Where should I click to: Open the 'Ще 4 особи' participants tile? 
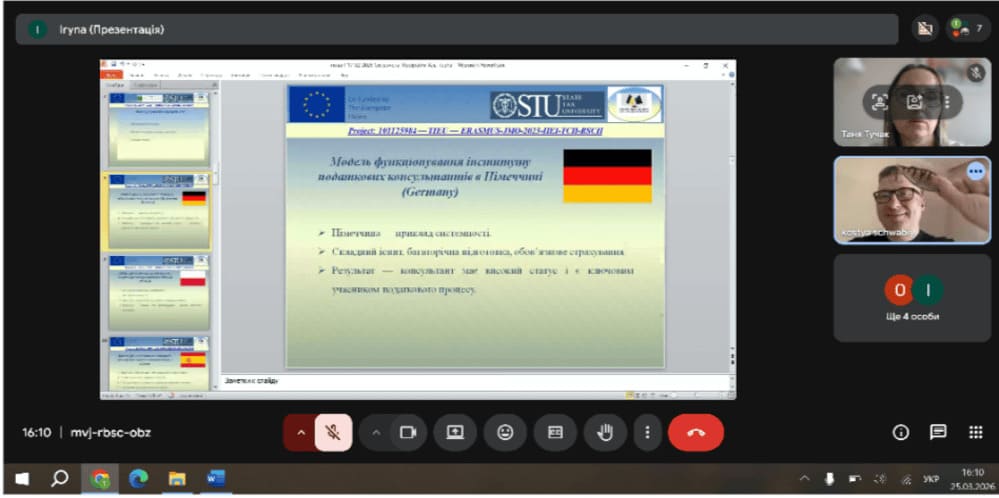click(x=911, y=298)
